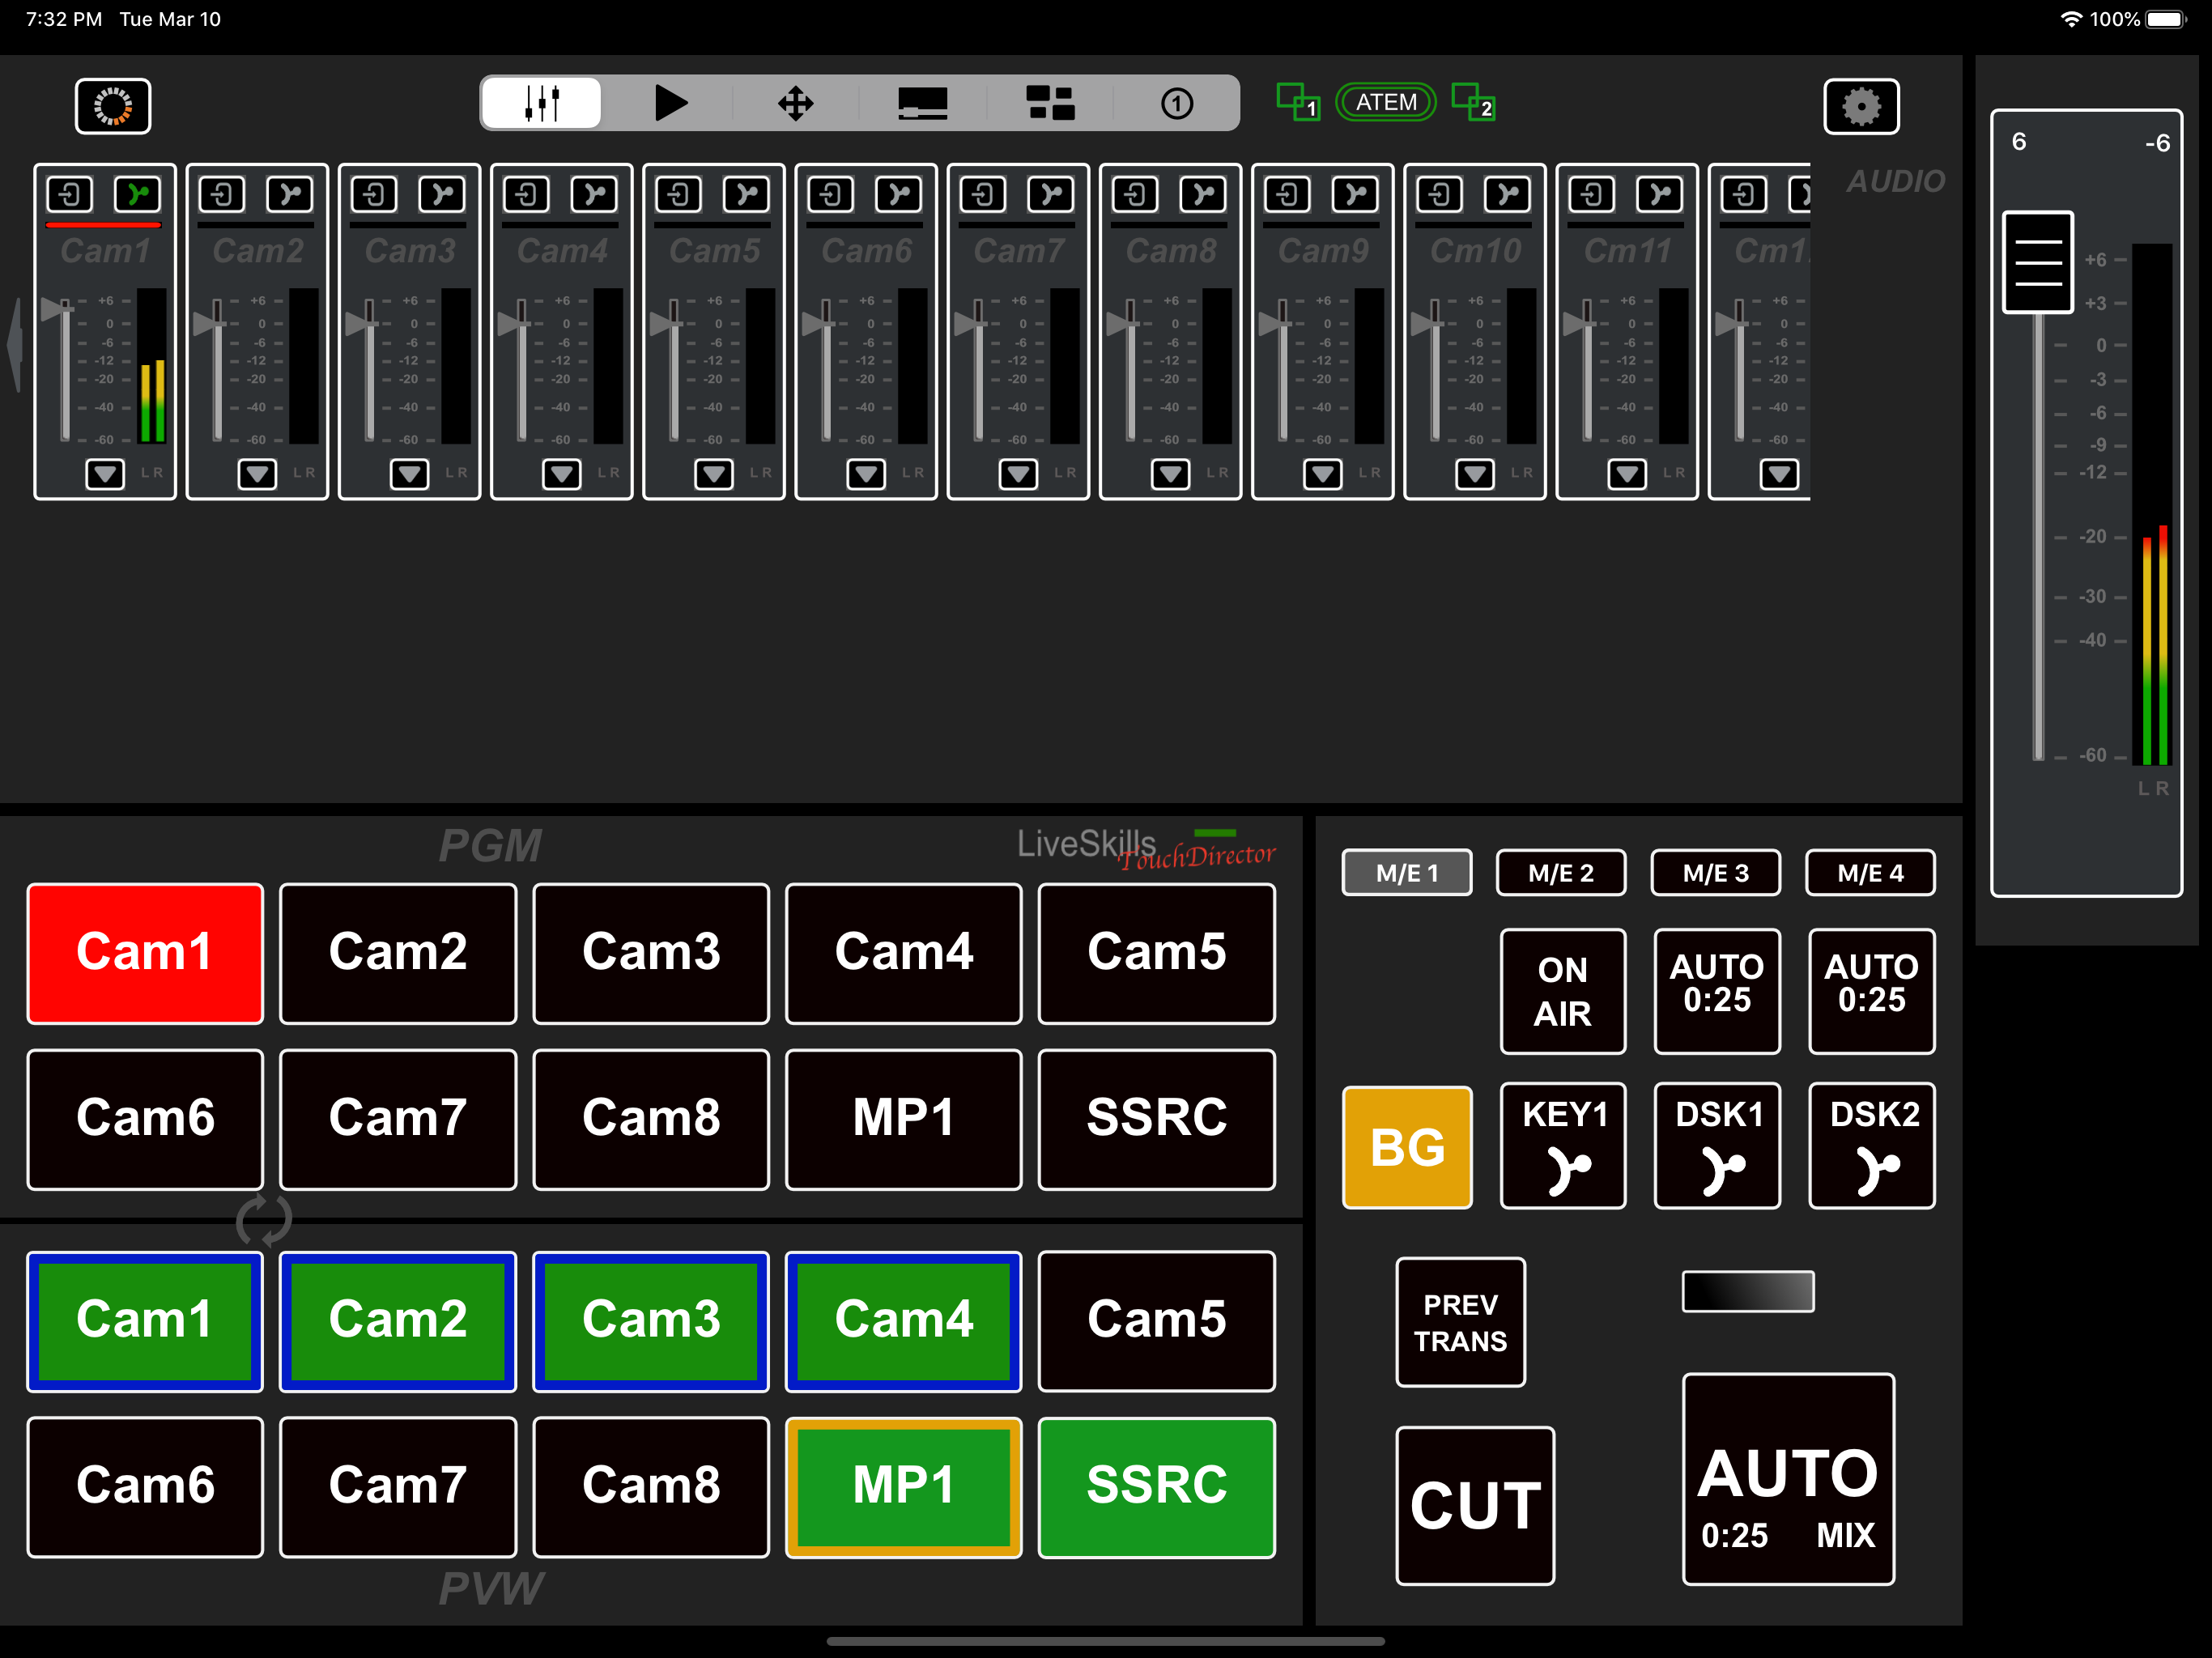Switch to the M/E 4 tab
Screen dimensions: 2212x1658
pyautogui.click(x=1869, y=872)
